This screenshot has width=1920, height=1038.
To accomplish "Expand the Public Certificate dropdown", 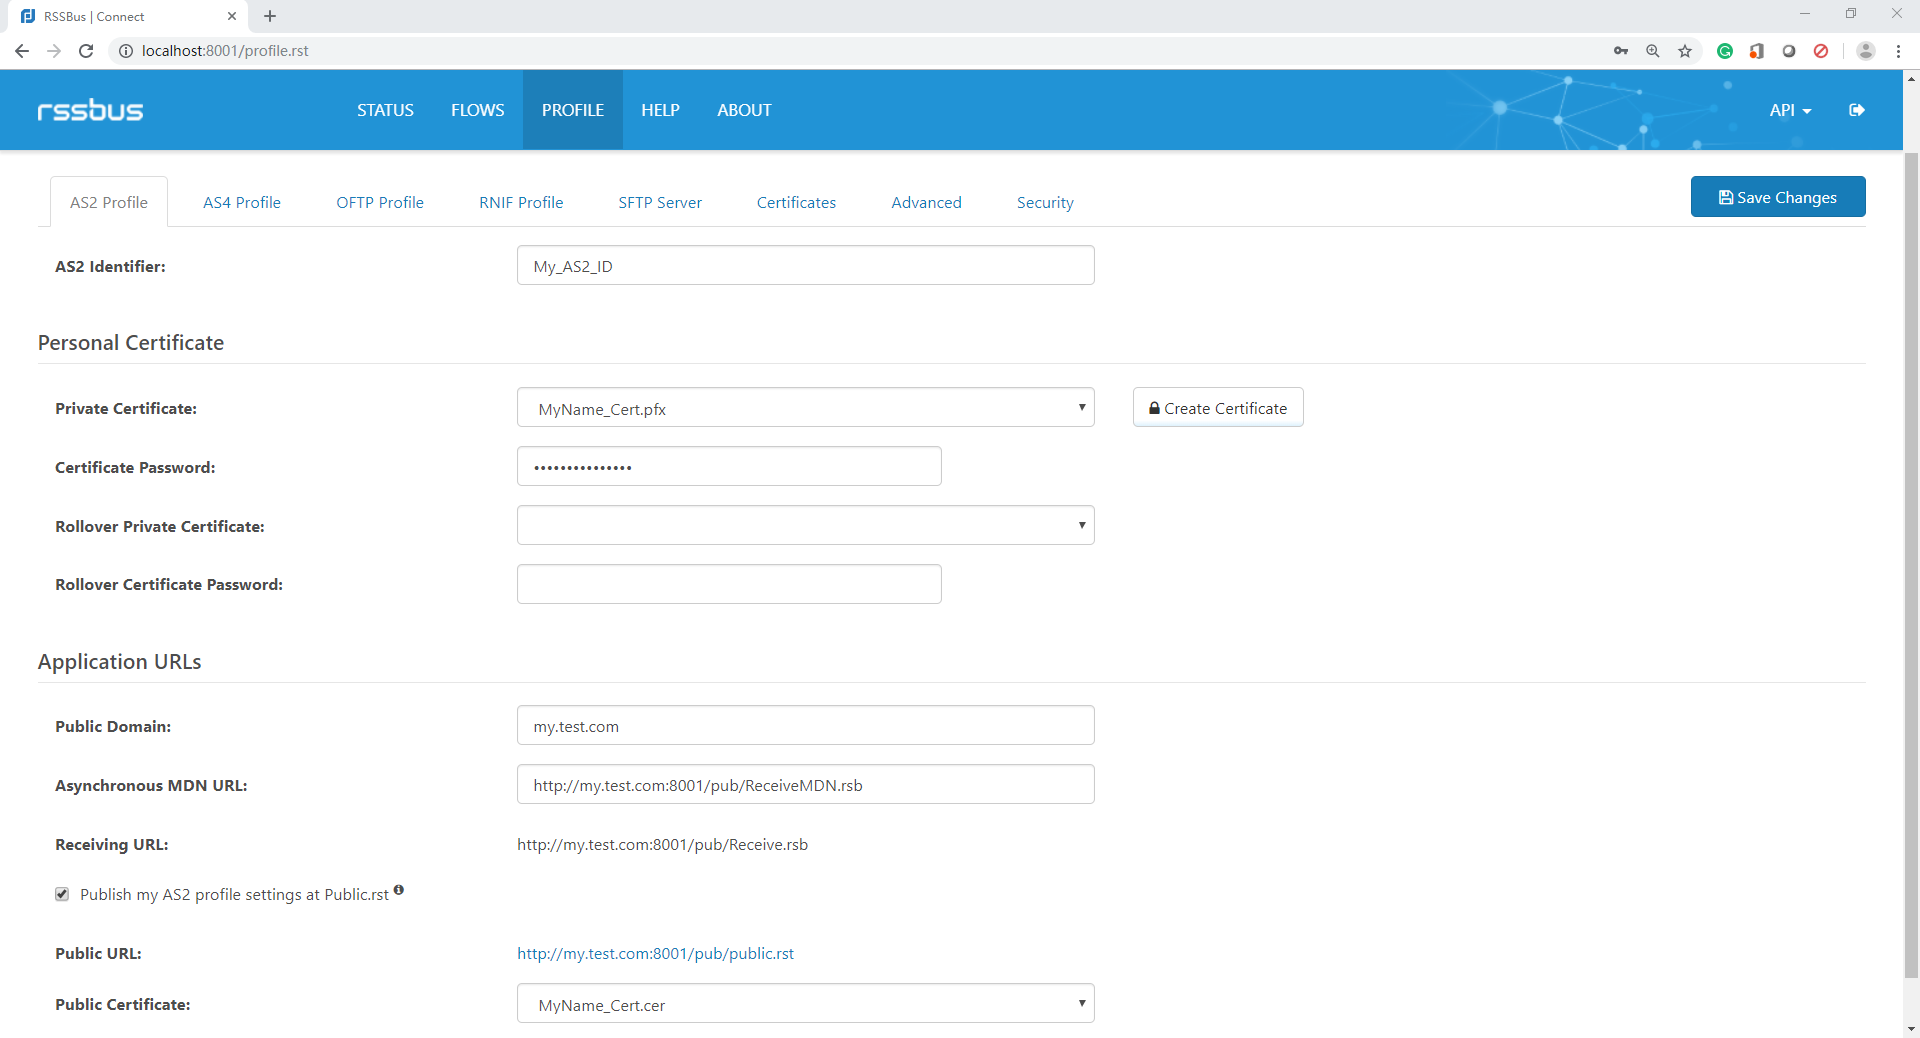I will click(805, 1004).
